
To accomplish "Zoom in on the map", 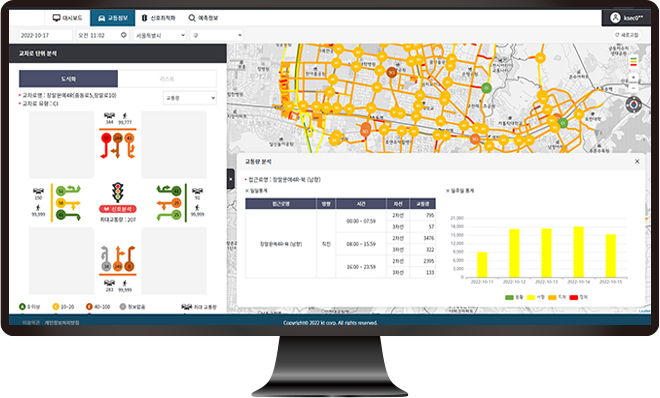I will coord(633,78).
